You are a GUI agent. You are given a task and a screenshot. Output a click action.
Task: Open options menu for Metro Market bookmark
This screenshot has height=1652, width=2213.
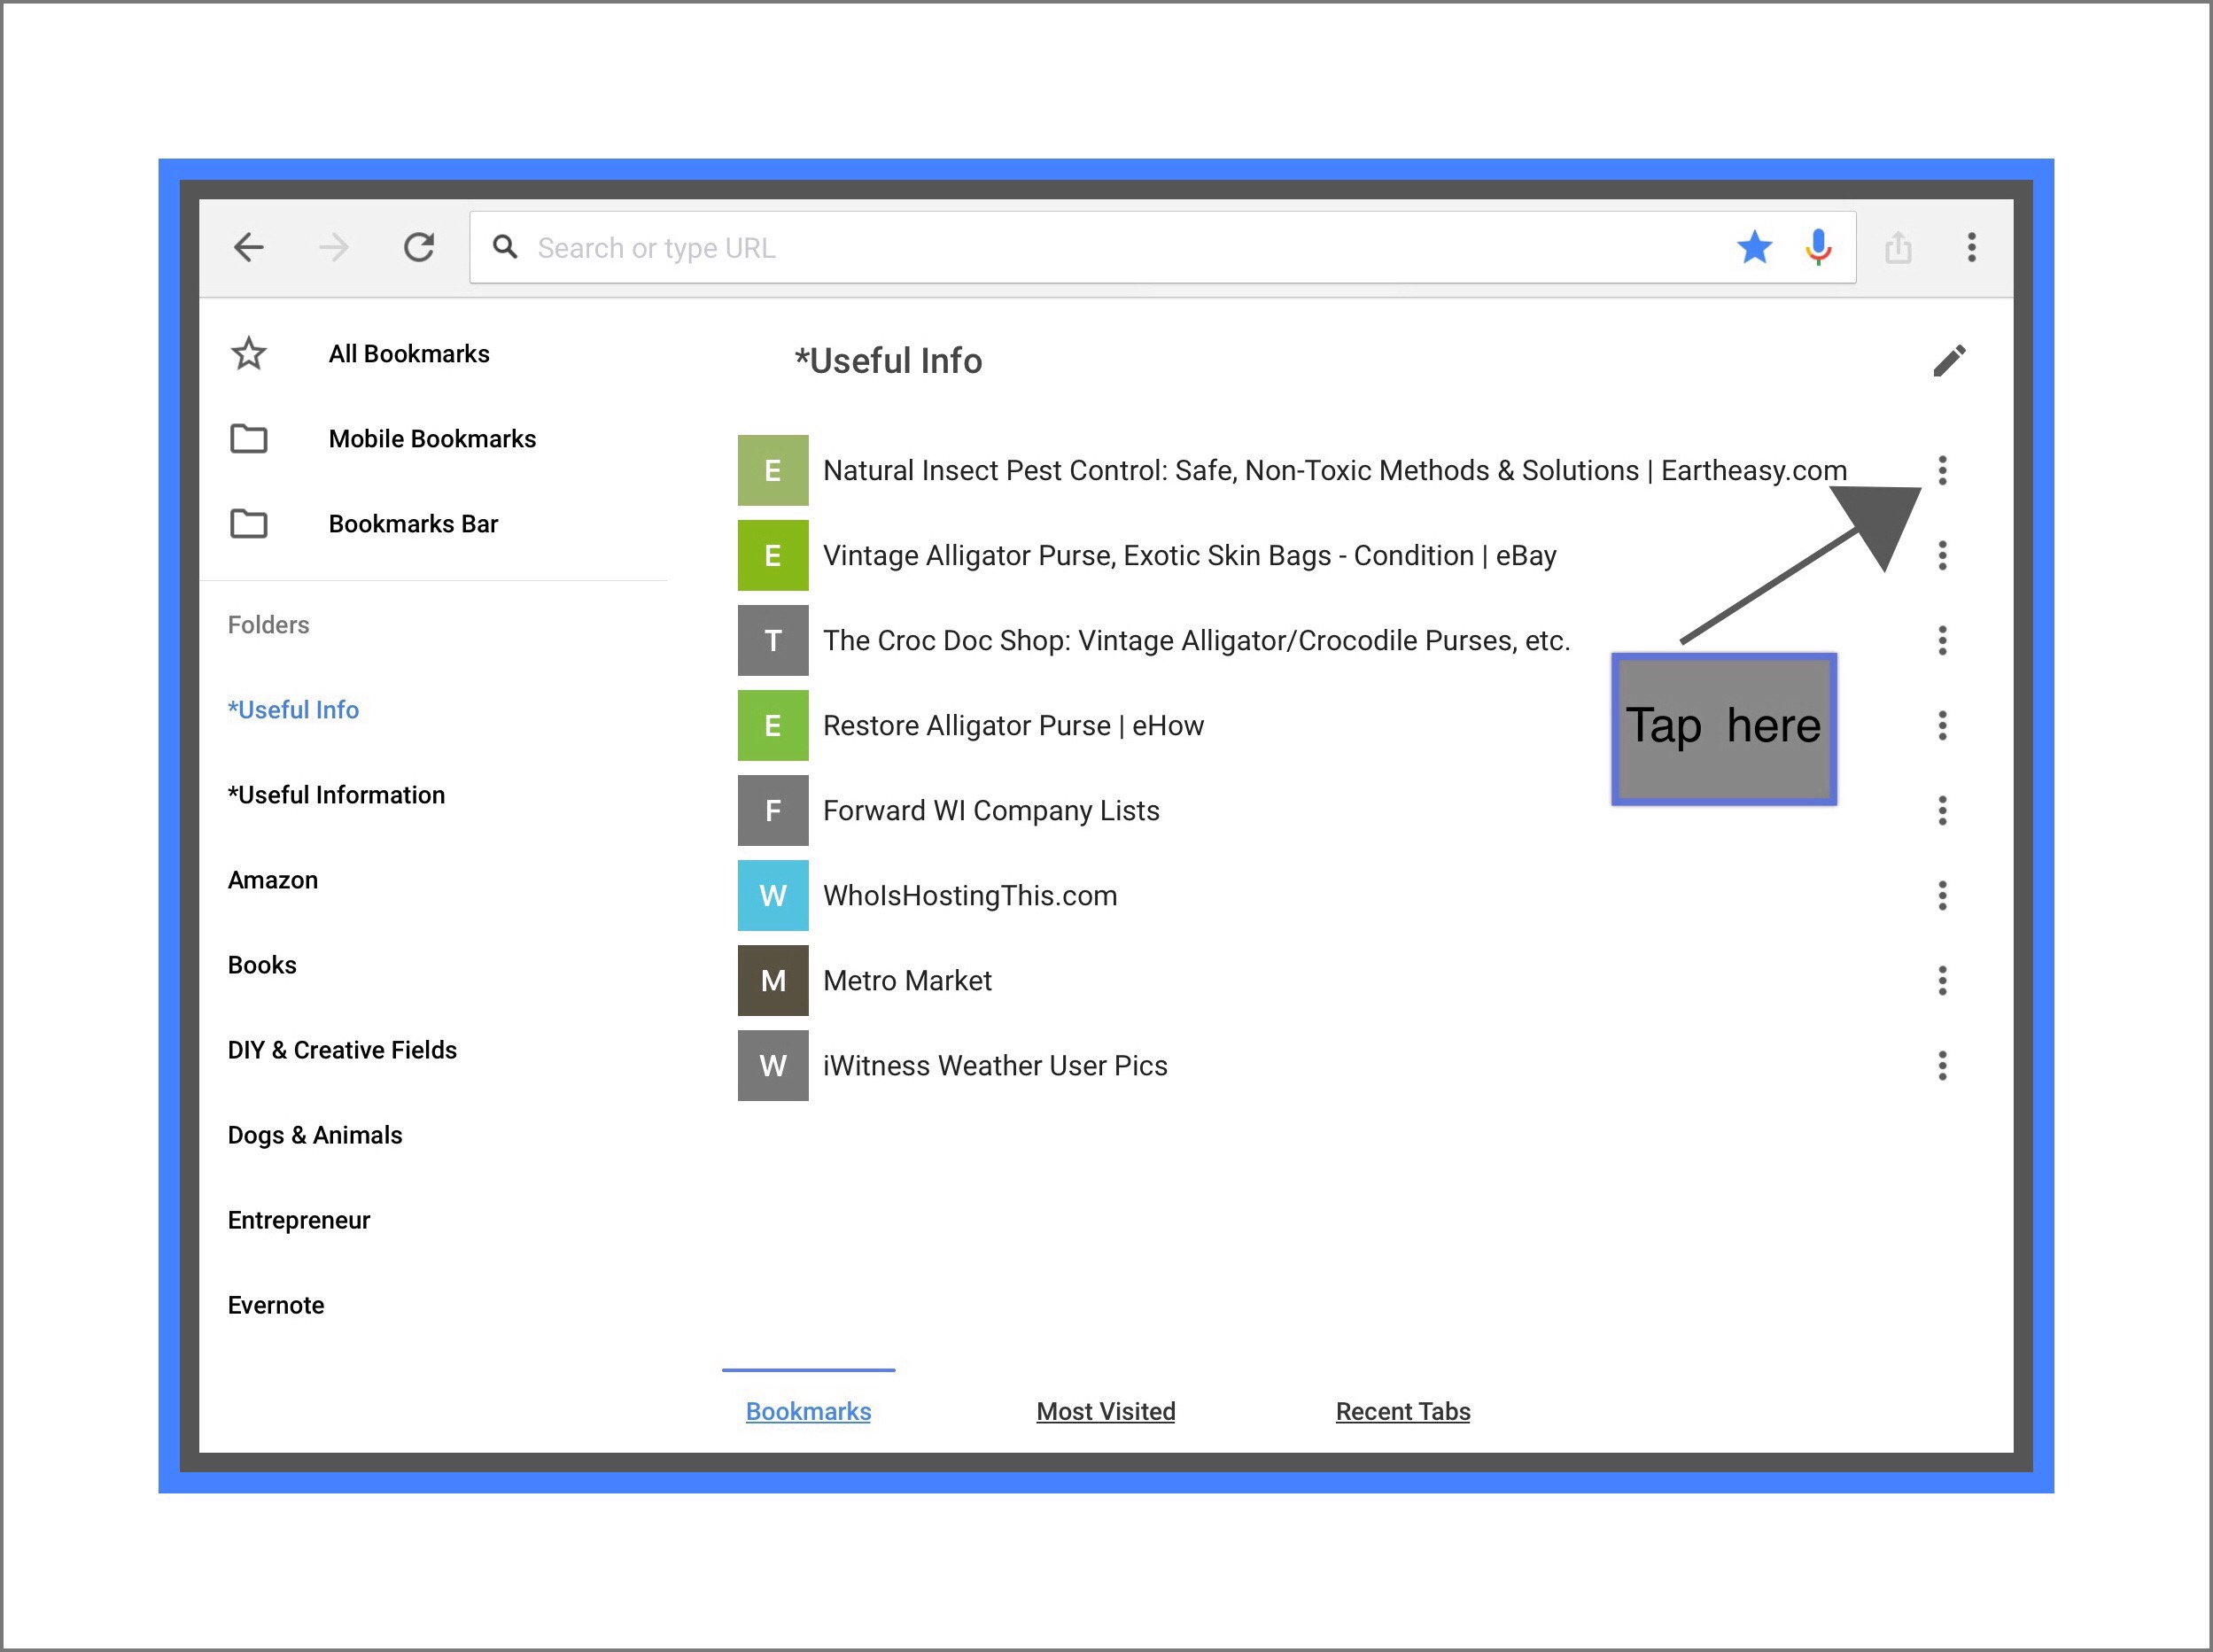[1942, 980]
